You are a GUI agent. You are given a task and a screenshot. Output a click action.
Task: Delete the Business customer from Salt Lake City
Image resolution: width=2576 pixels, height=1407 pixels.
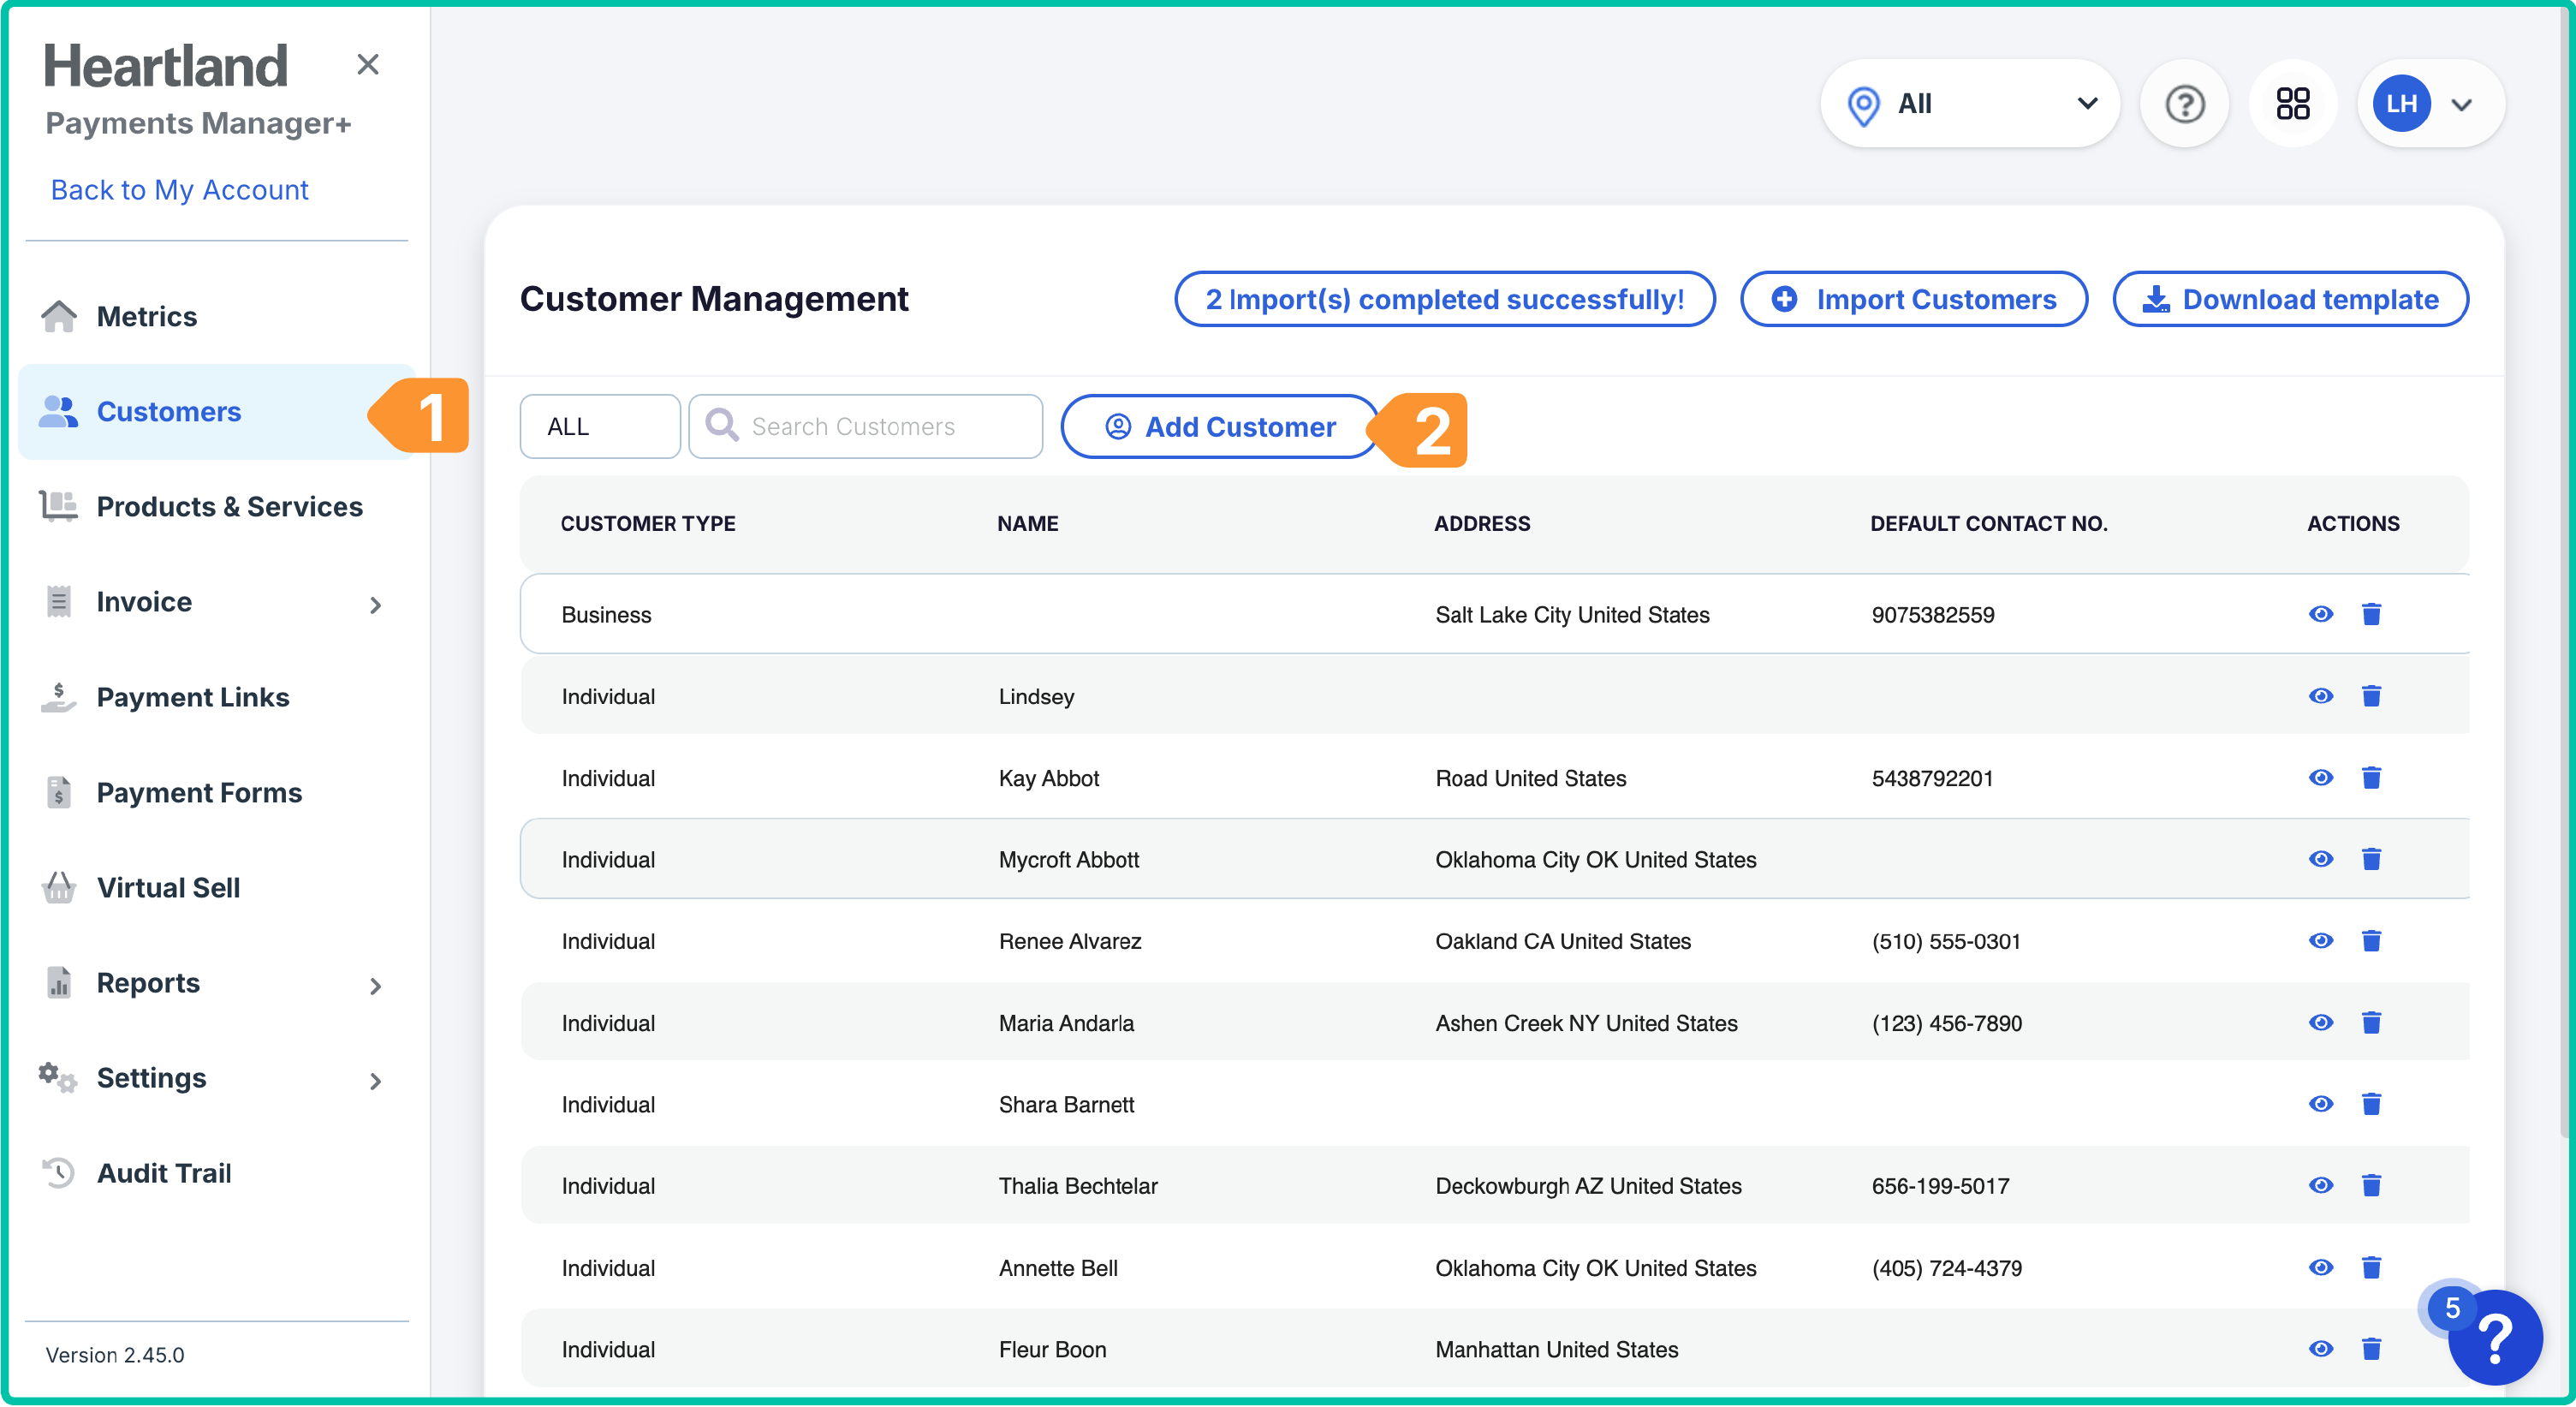click(x=2371, y=614)
